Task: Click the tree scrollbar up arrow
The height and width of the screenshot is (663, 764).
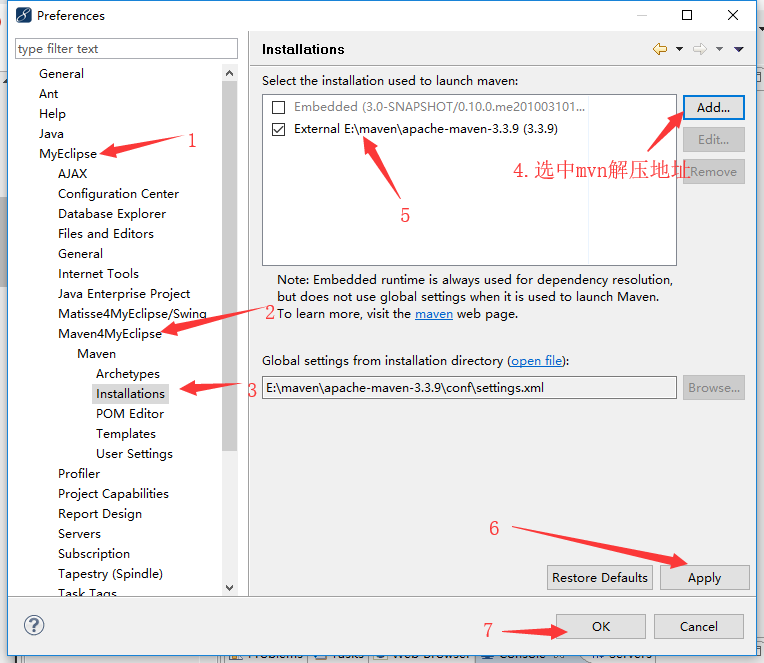Action: pos(229,73)
